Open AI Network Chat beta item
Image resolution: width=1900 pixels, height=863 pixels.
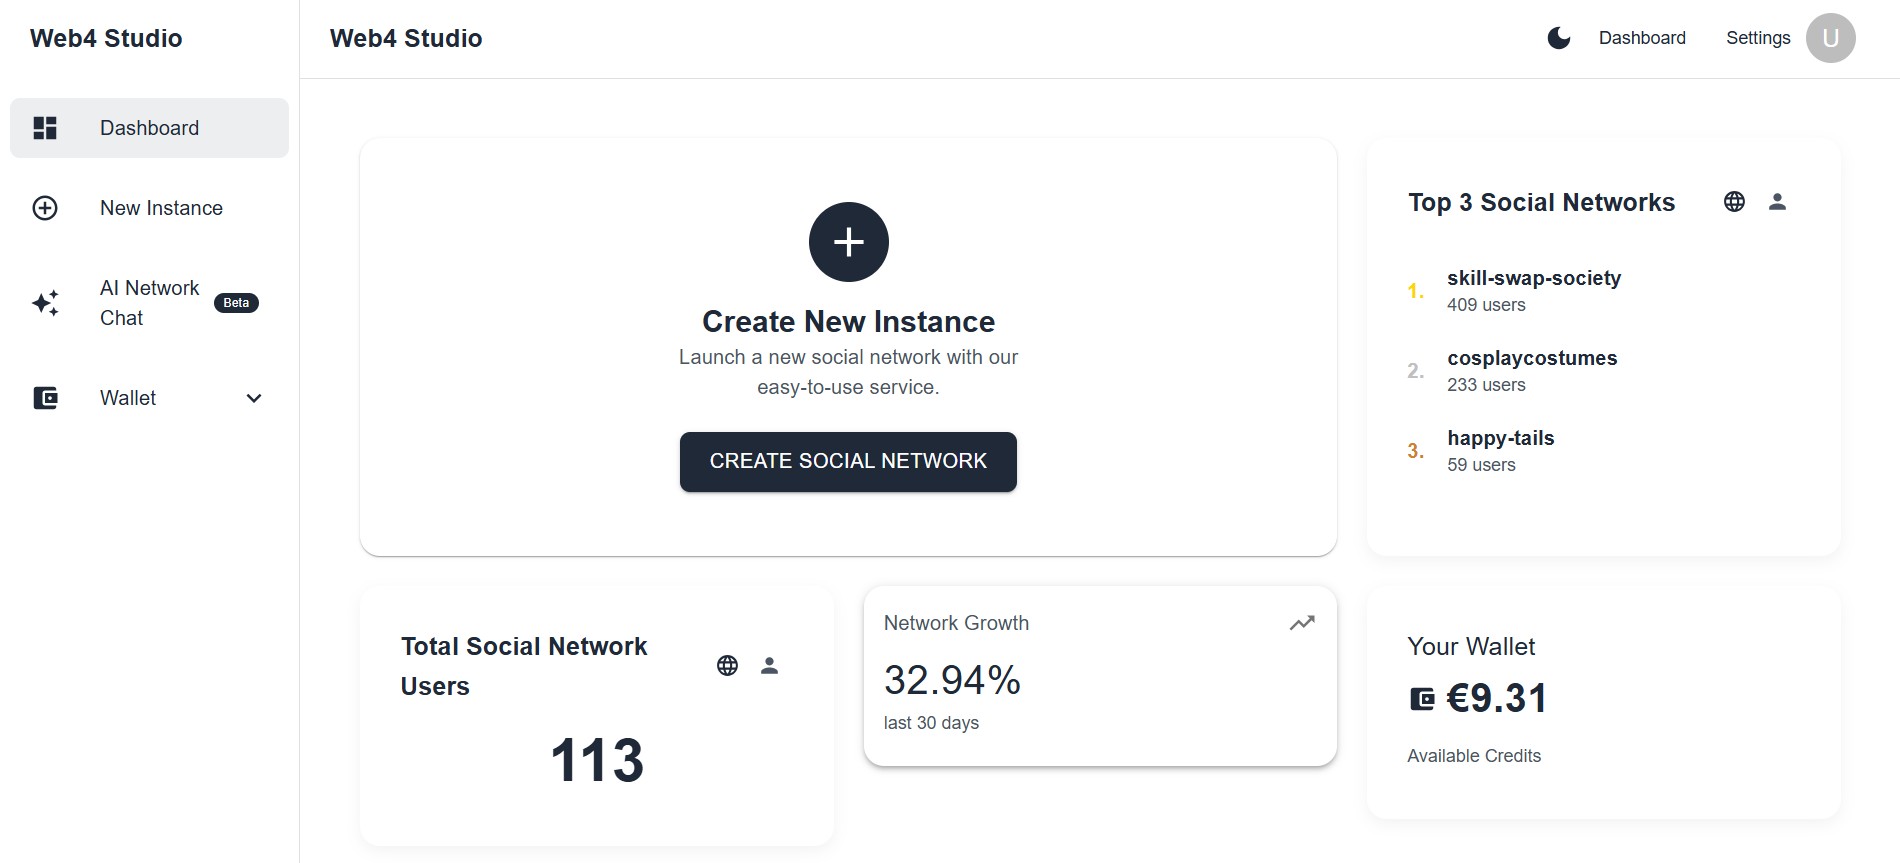[x=149, y=303]
